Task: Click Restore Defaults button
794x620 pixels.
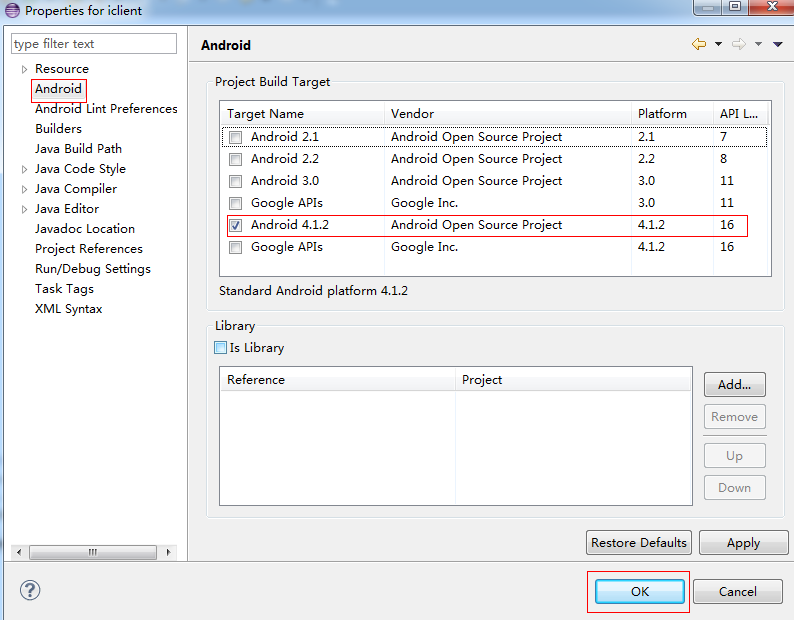Action: pos(639,543)
